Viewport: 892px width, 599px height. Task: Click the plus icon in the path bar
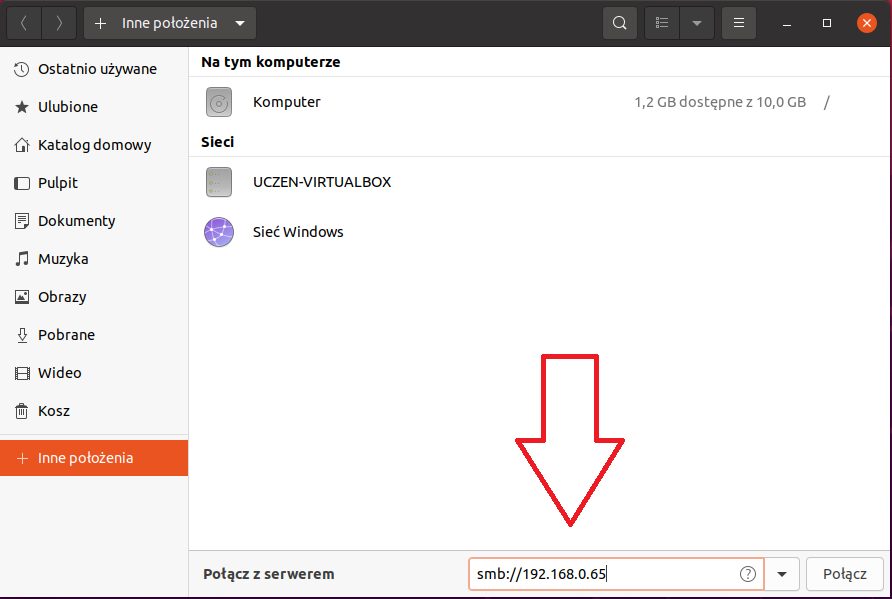tap(100, 23)
